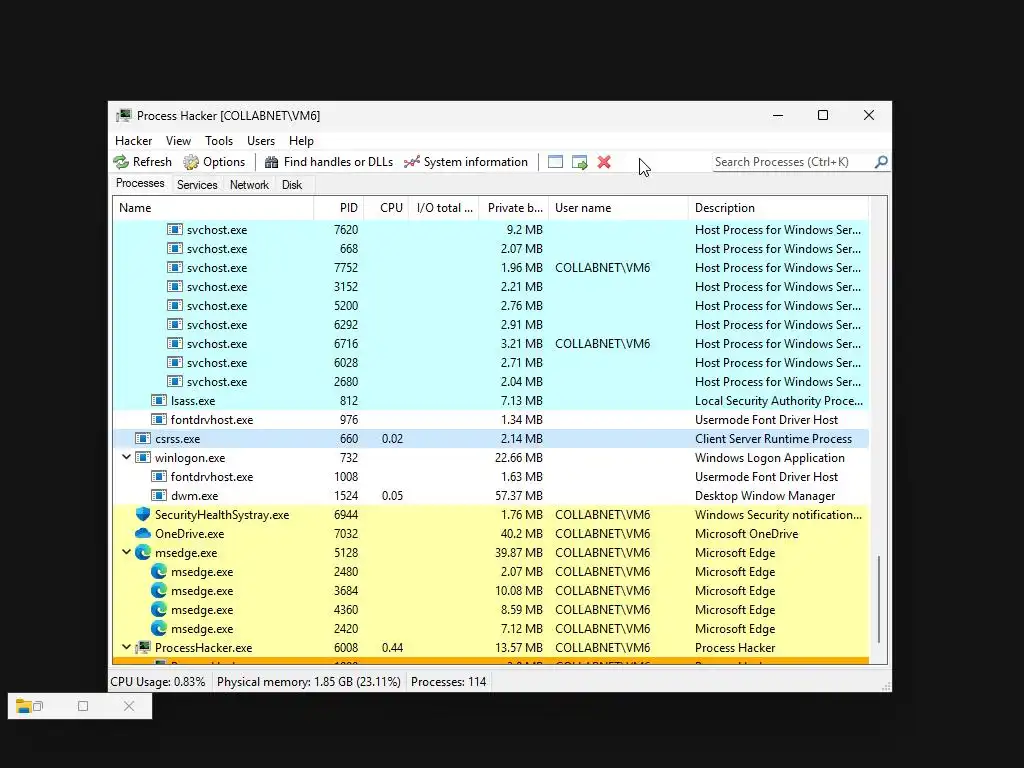Click the winlogon.exe process icon
Viewport: 1024px width, 768px height.
point(142,458)
